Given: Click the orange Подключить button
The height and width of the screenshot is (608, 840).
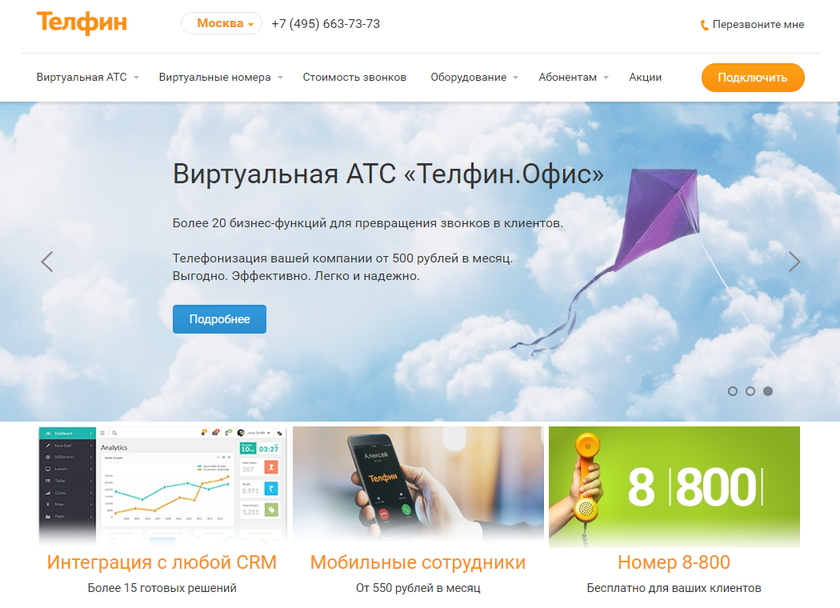Looking at the screenshot, I should (753, 77).
